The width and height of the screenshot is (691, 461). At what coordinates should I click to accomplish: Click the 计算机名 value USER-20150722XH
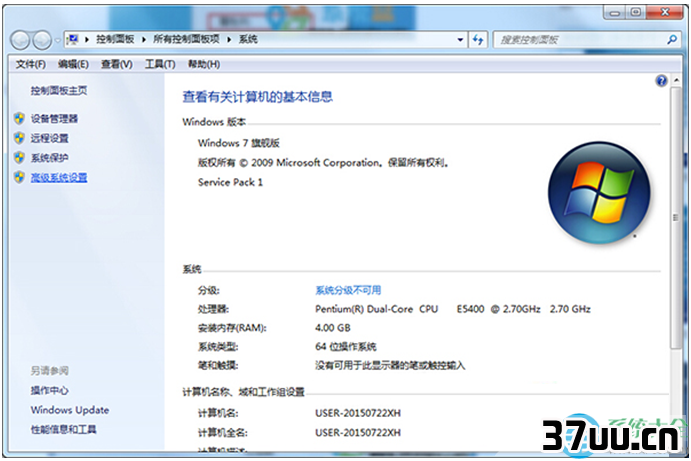click(358, 413)
